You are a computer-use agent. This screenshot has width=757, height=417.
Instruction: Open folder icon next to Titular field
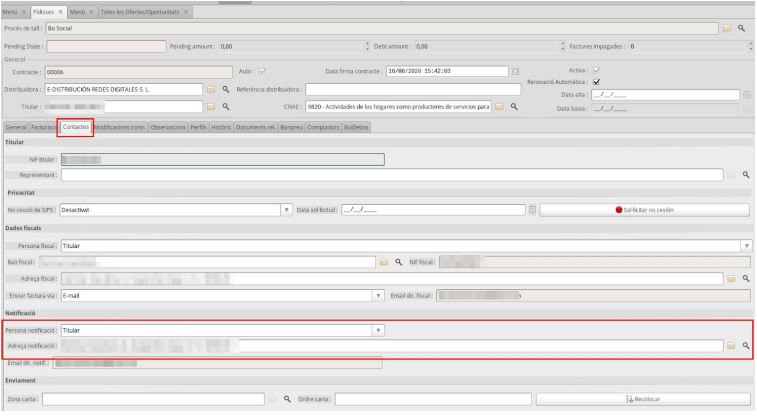click(211, 106)
